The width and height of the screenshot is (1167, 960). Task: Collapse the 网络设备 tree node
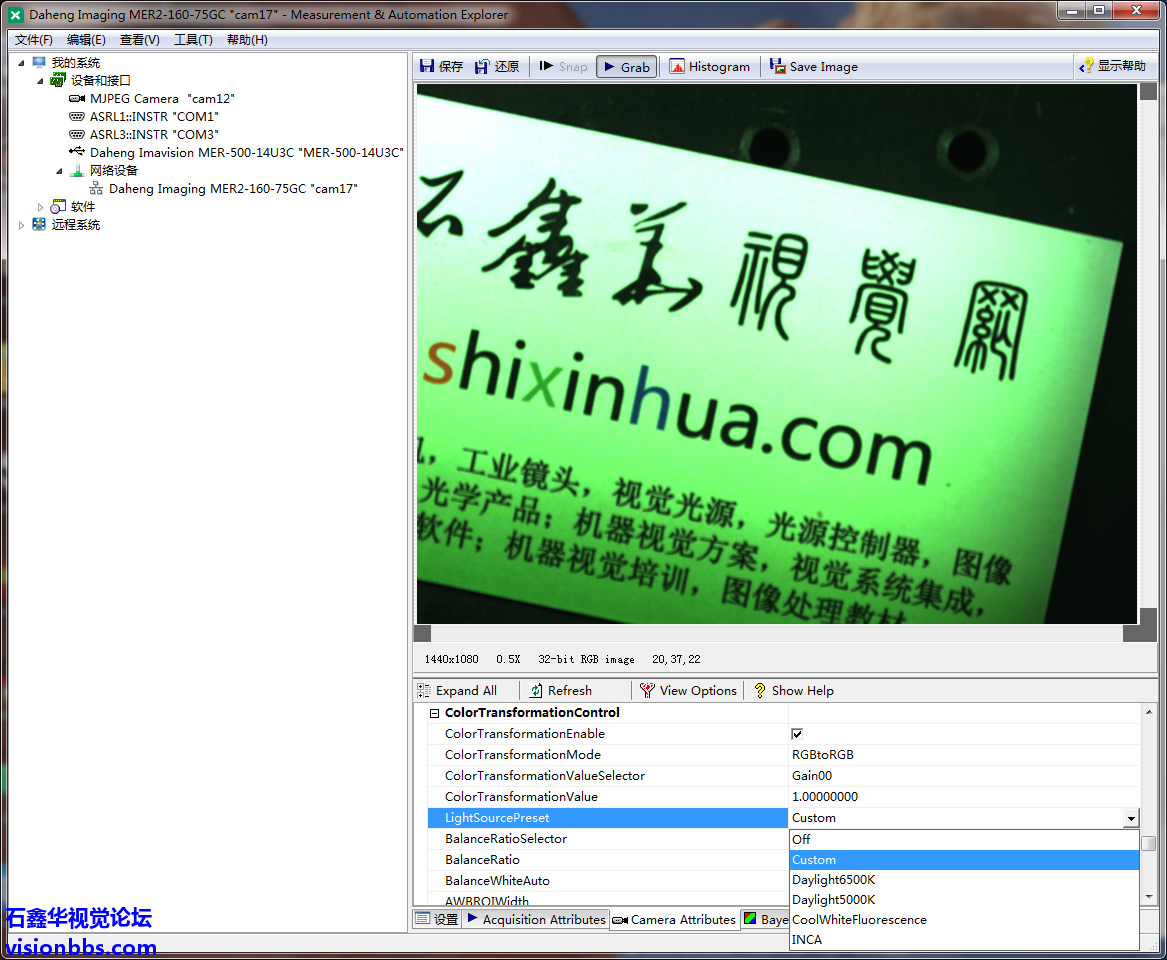coord(60,171)
